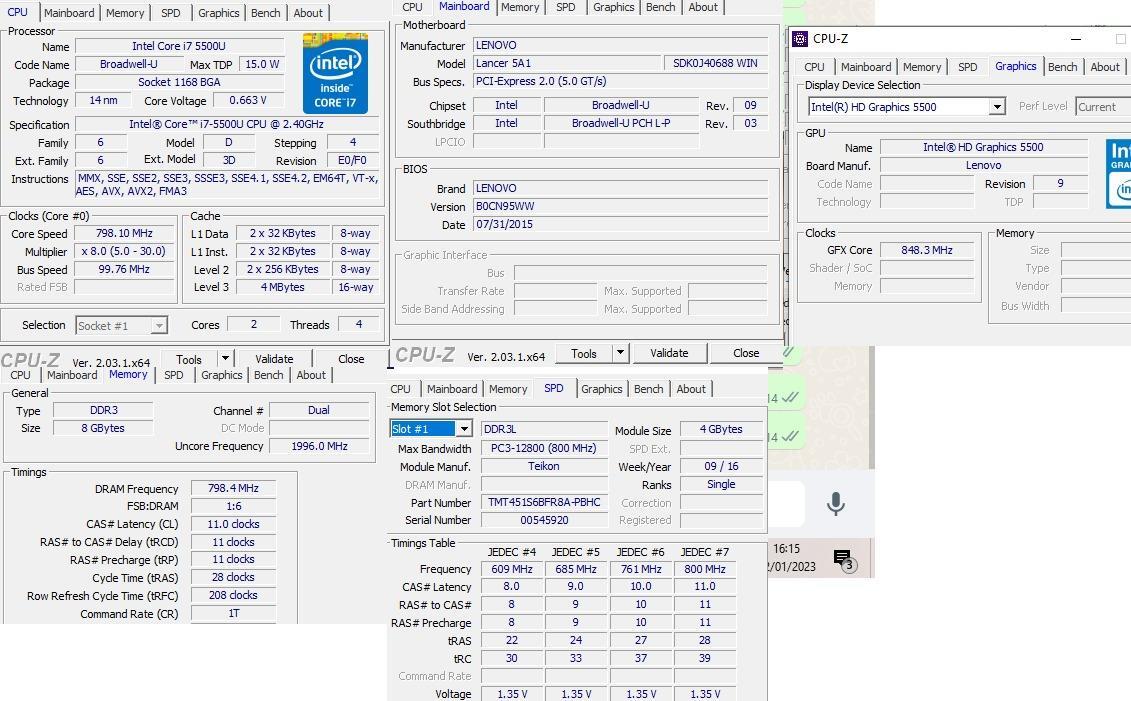The height and width of the screenshot is (701, 1131).
Task: Click the part number TMT451S6BFR8A-PBHC
Action: click(544, 502)
